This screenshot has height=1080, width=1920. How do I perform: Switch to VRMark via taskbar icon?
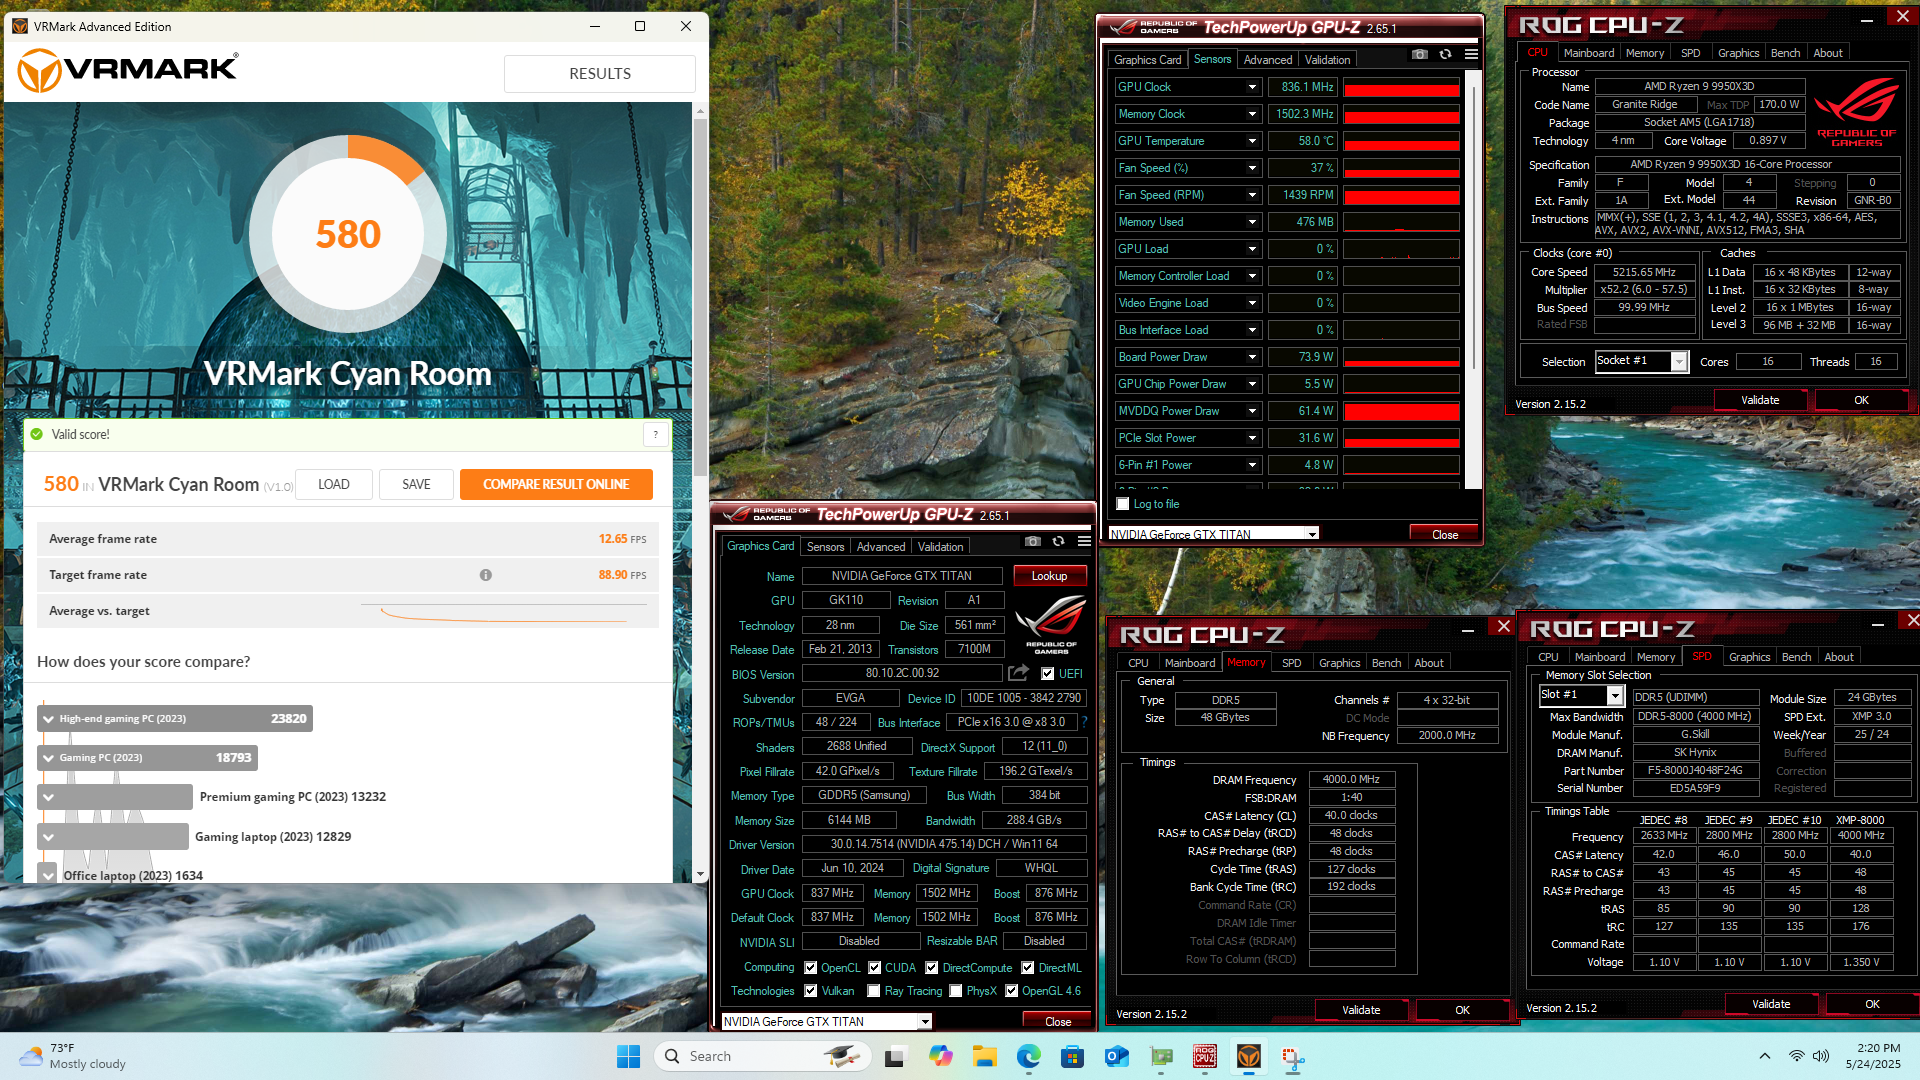[x=1249, y=1056]
